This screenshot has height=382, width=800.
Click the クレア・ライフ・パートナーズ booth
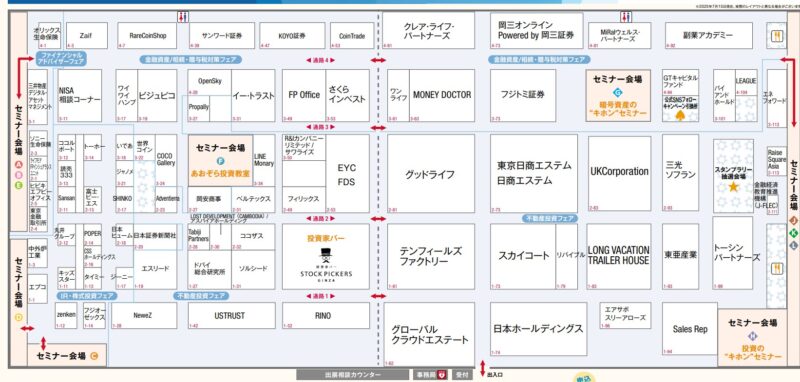coord(428,31)
